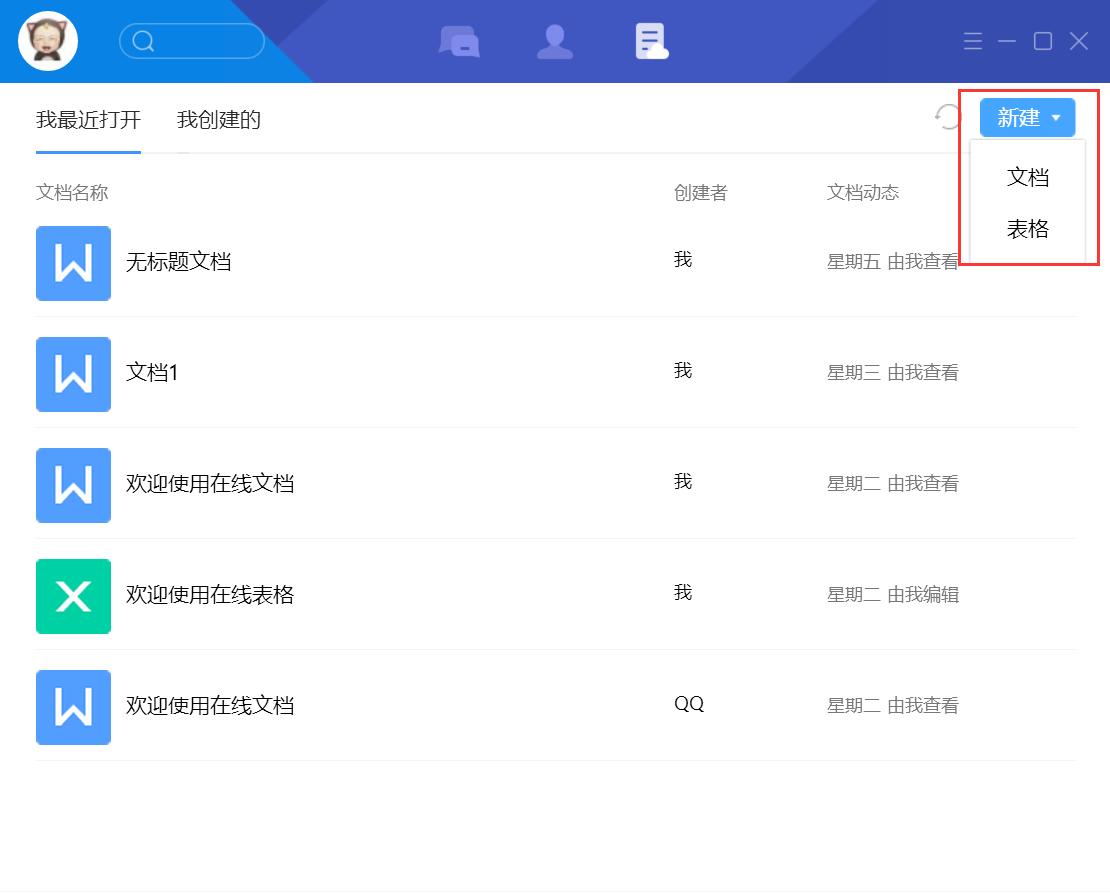Open the hamburger main menu icon

[x=972, y=41]
